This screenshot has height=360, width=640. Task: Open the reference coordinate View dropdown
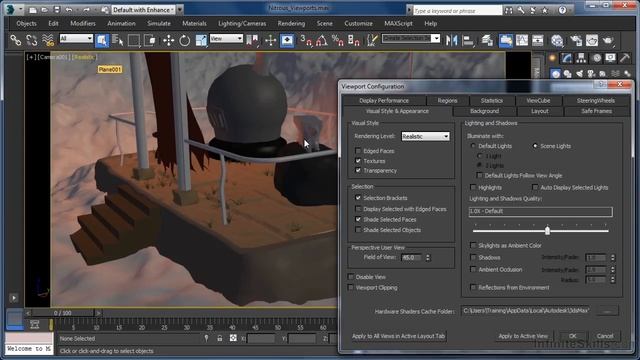click(x=226, y=38)
